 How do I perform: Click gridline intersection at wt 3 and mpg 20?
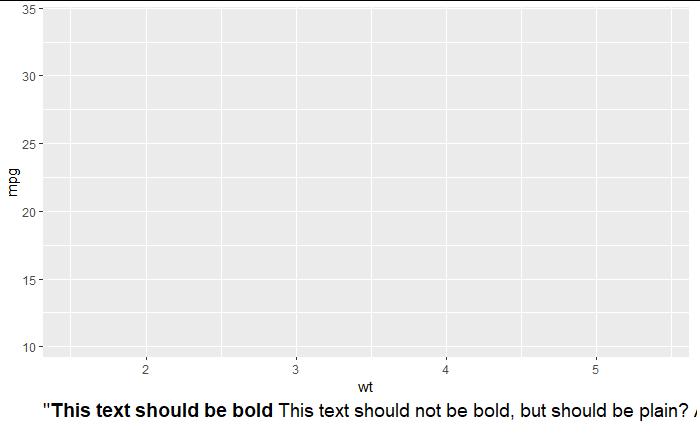296,212
